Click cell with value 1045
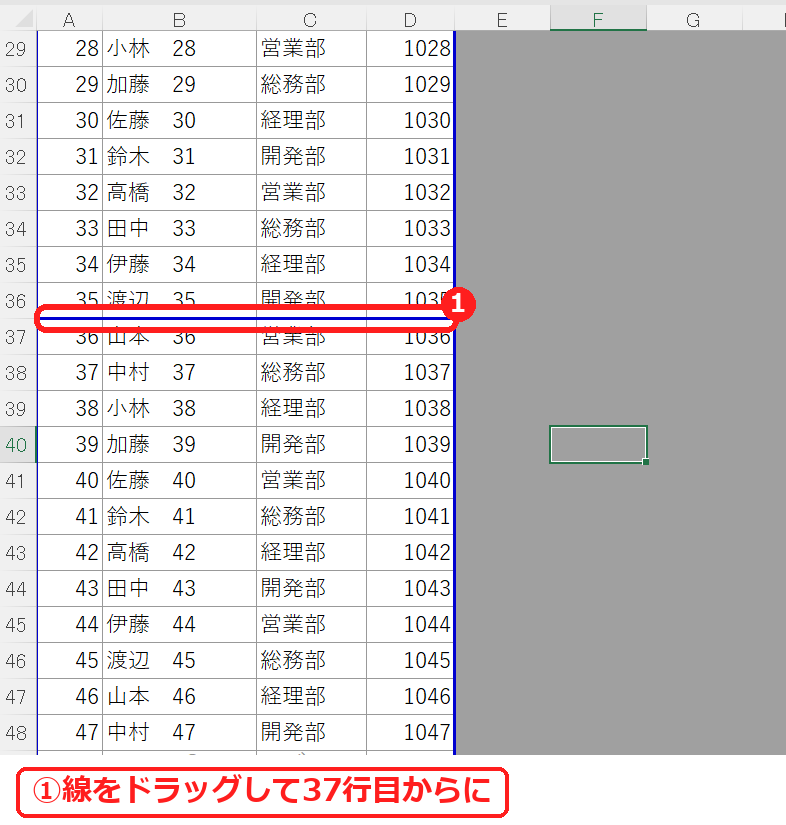This screenshot has height=825, width=786. [x=410, y=660]
